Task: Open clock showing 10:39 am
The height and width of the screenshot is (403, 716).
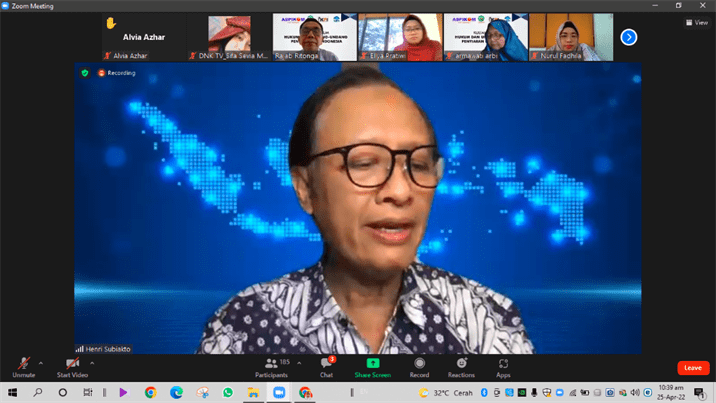Action: click(x=671, y=393)
